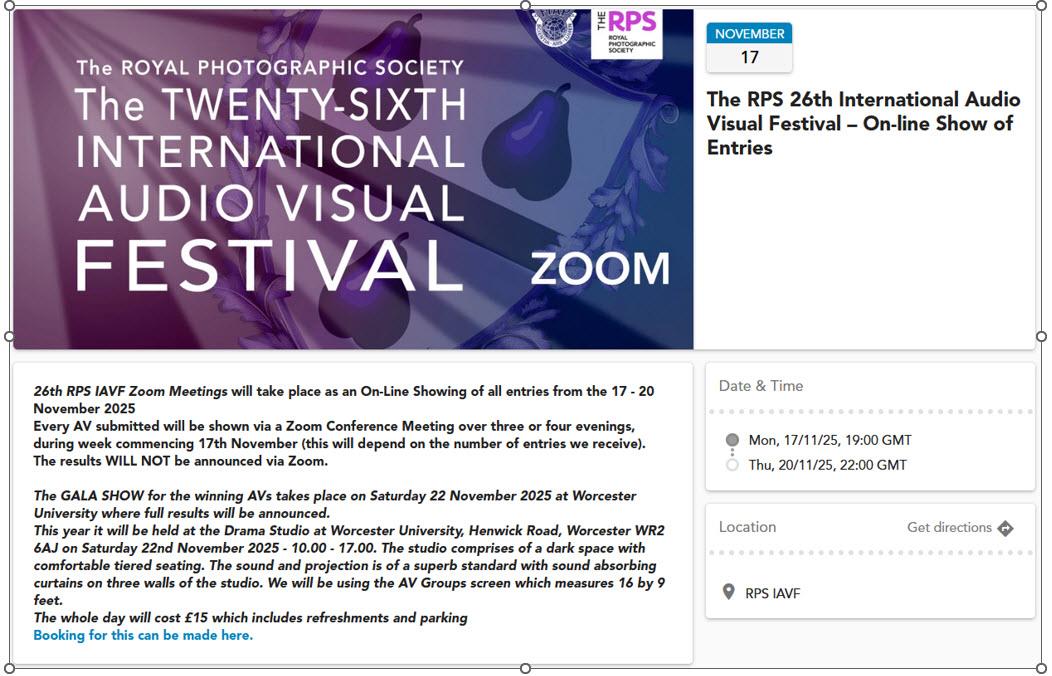The height and width of the screenshot is (676, 1052).
Task: Click the Location section heading
Action: click(x=747, y=527)
